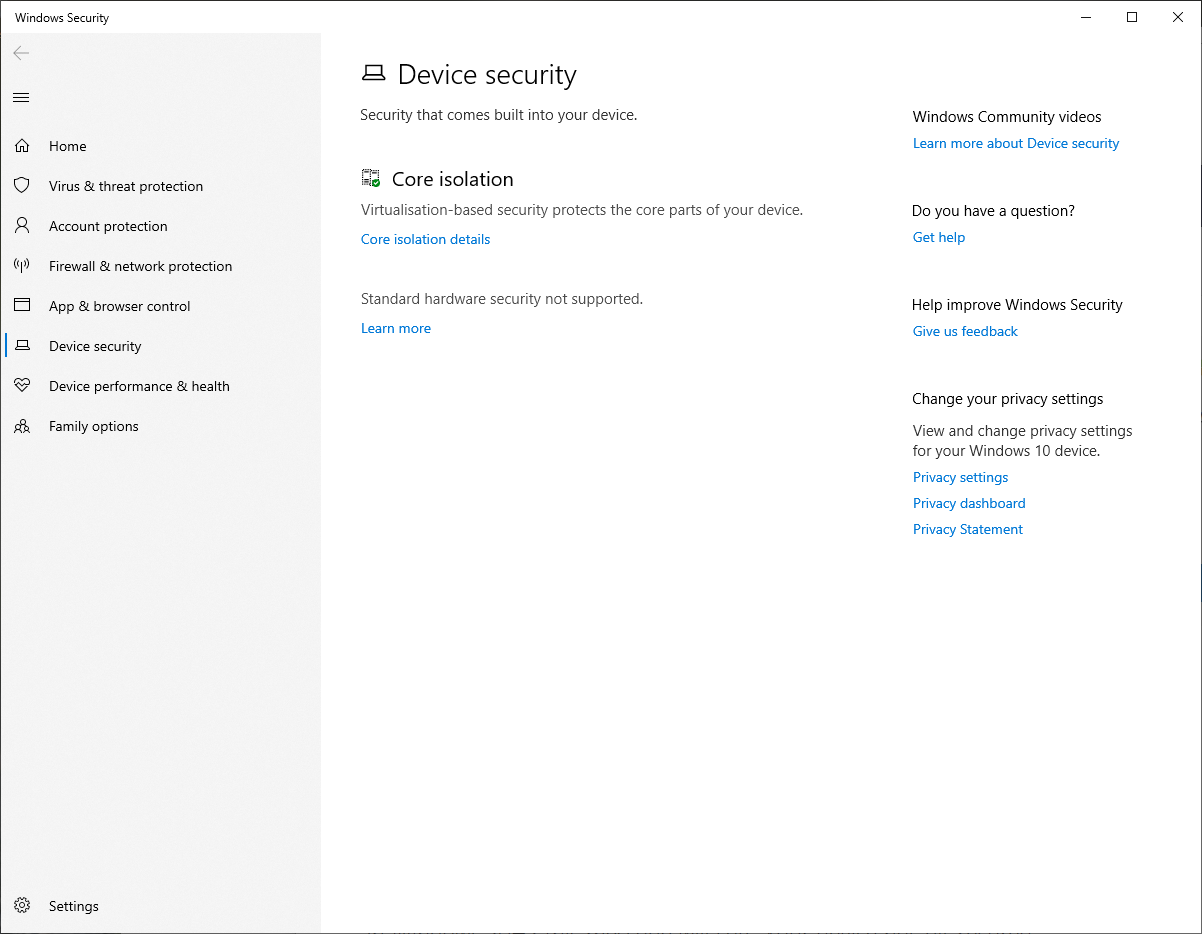
Task: Open Privacy dashboard link
Action: tap(969, 503)
